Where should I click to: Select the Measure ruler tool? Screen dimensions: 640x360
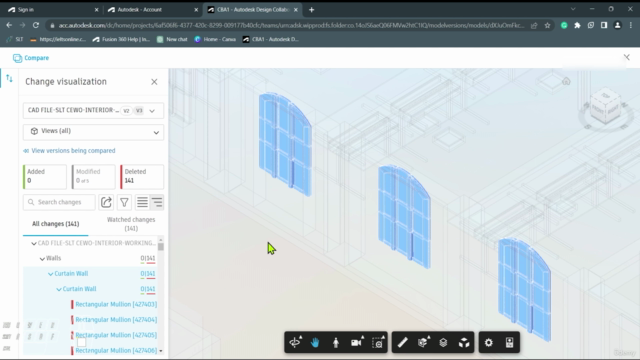(x=402, y=342)
